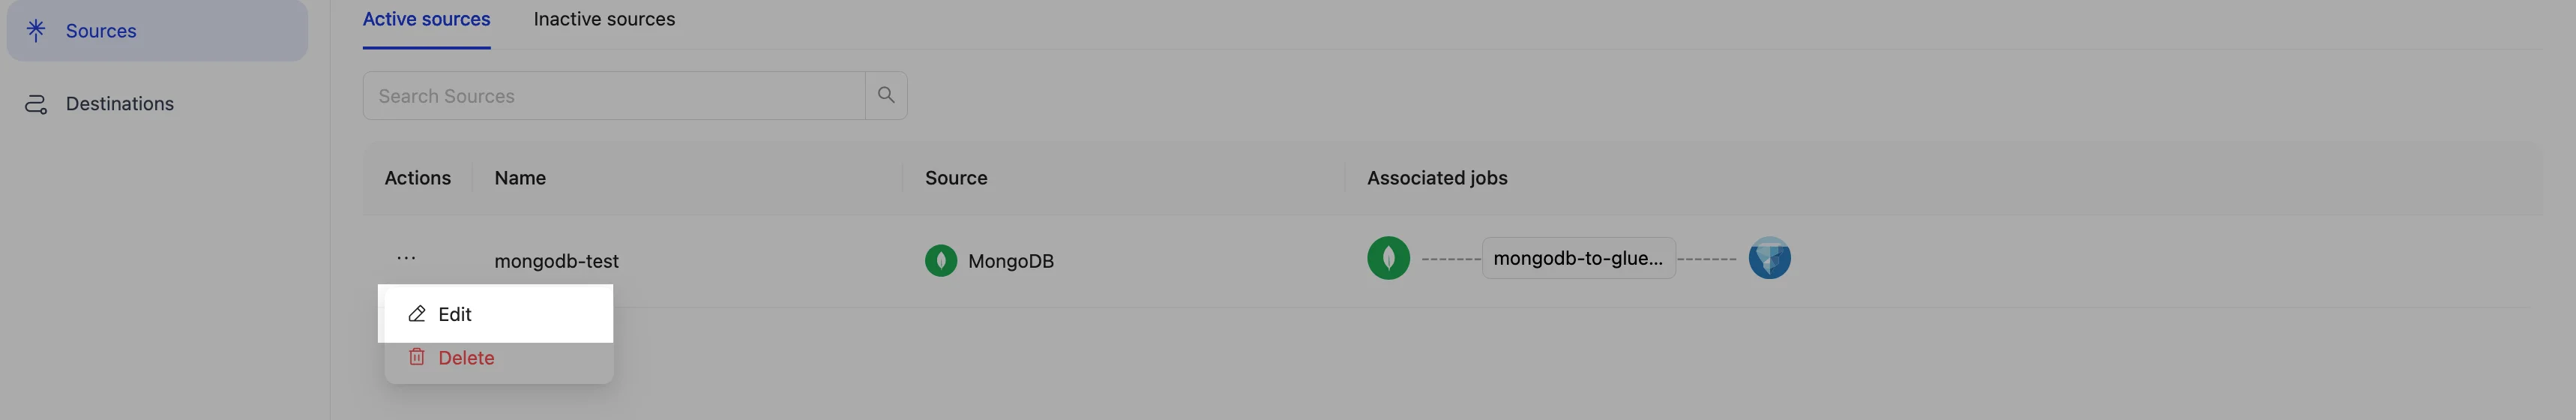Click the Destinations icon in sidebar

[36, 104]
